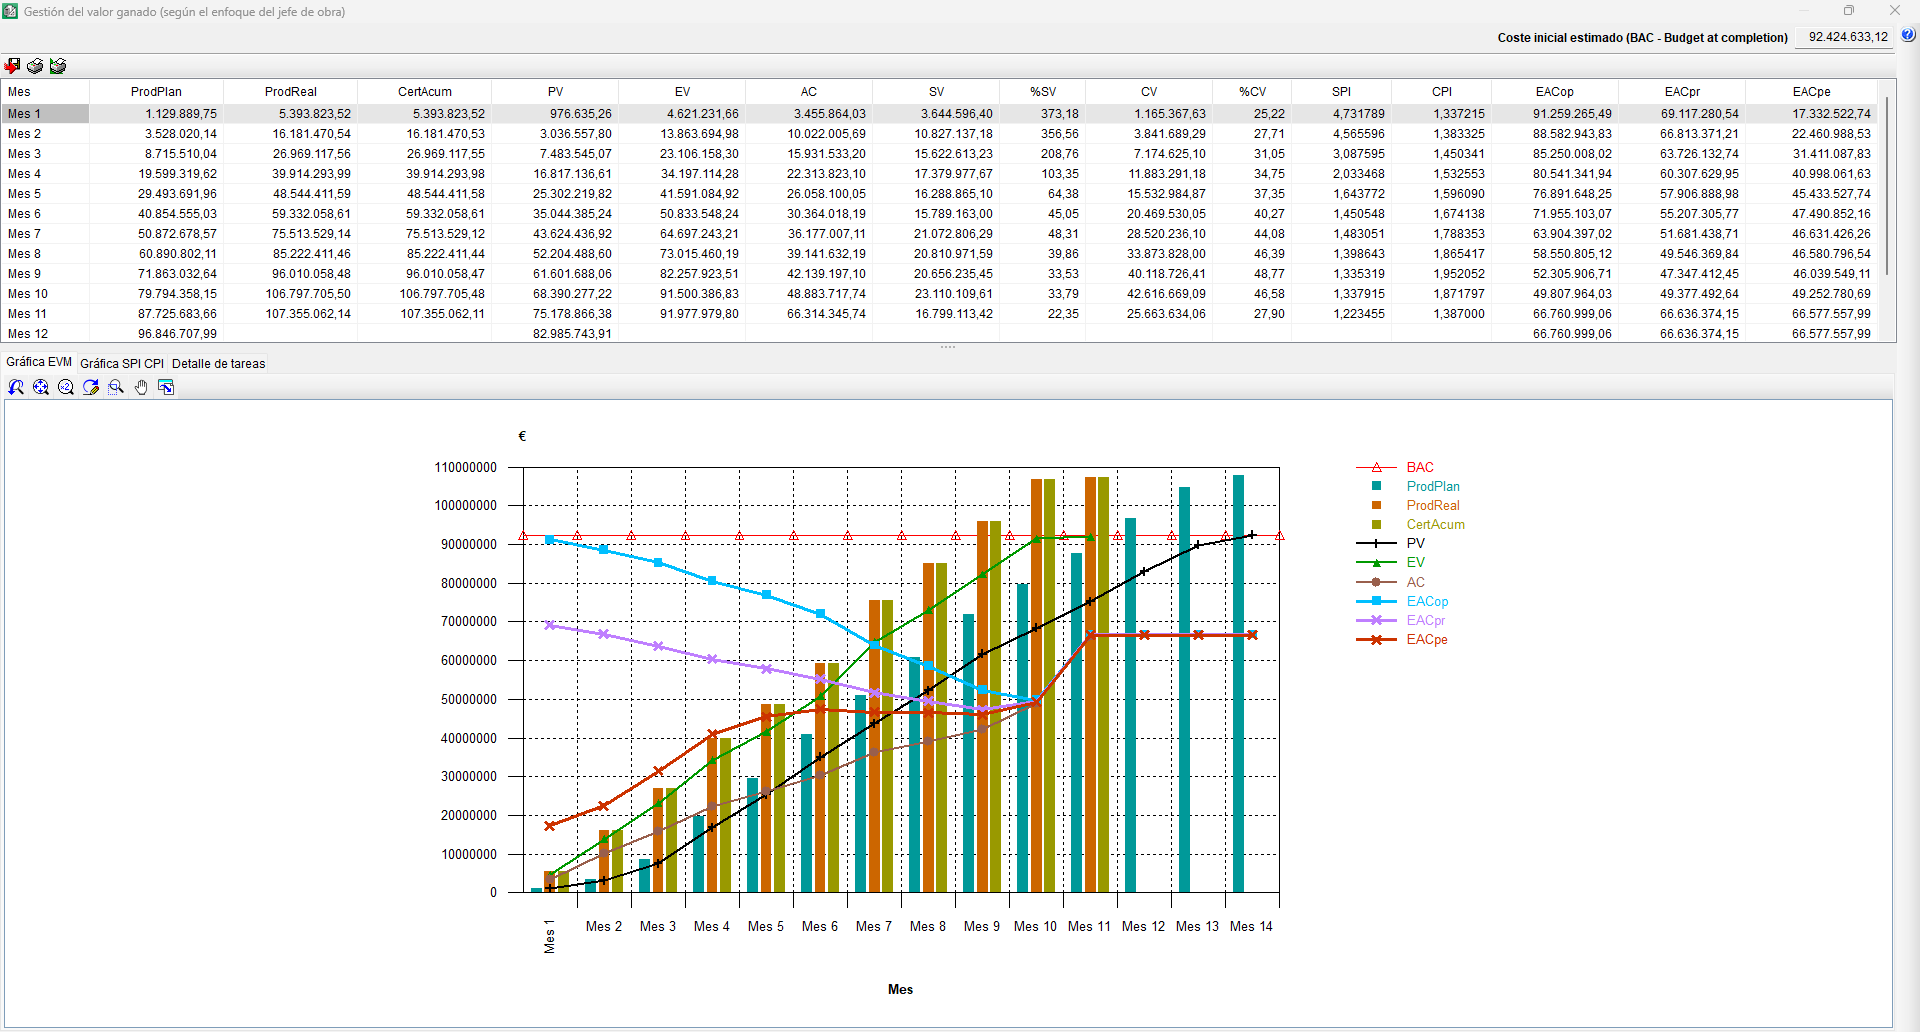Open the Detalle de tareas tab
The width and height of the screenshot is (1920, 1032).
(218, 364)
